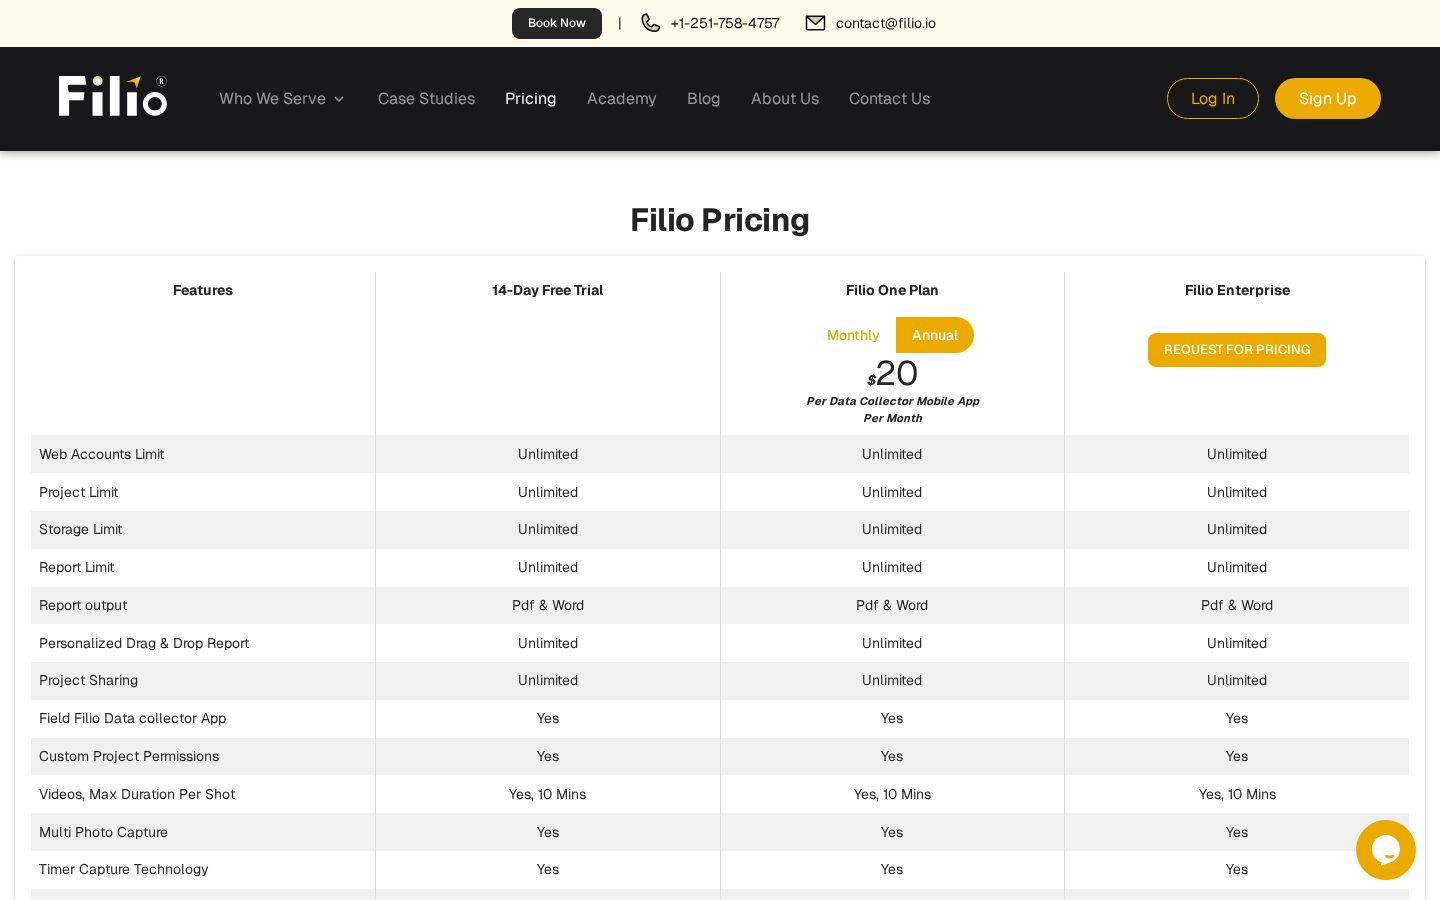The height and width of the screenshot is (900, 1440).
Task: Select Monthly billing option
Action: click(x=853, y=335)
